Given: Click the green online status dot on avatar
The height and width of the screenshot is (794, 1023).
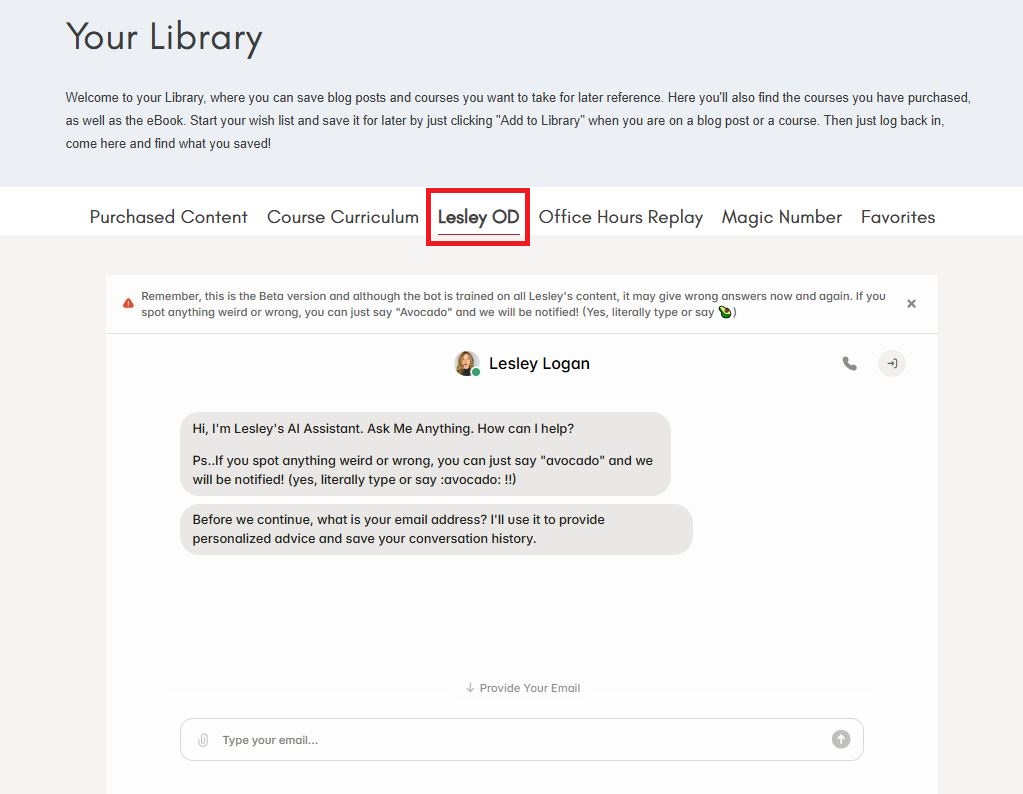Looking at the screenshot, I should [x=476, y=372].
